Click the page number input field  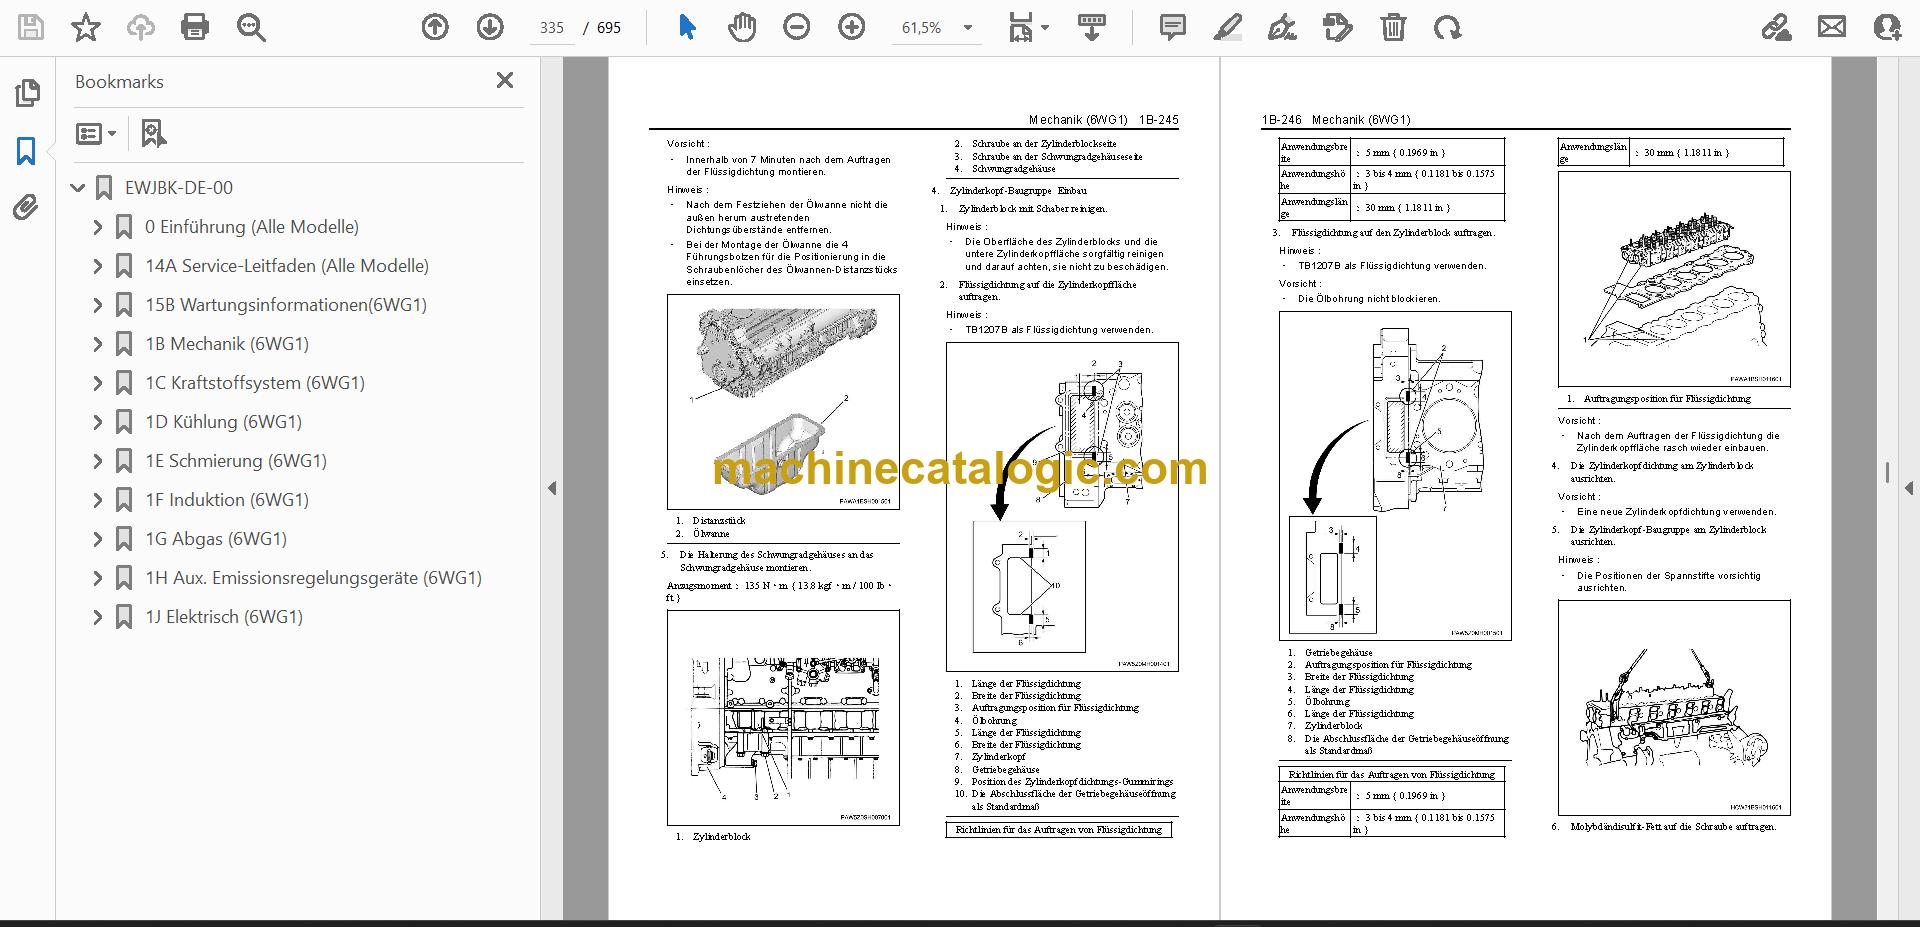[552, 28]
